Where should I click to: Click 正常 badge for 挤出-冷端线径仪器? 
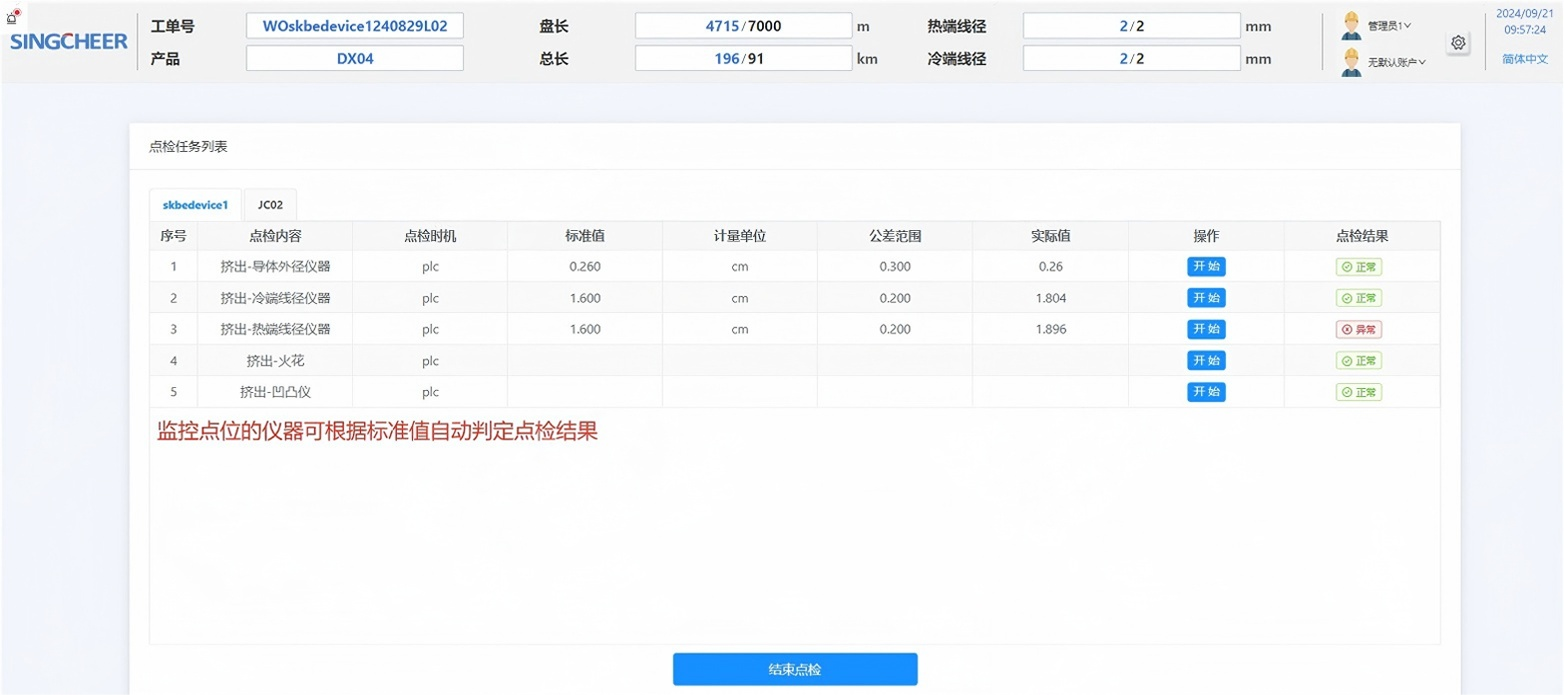(x=1359, y=298)
